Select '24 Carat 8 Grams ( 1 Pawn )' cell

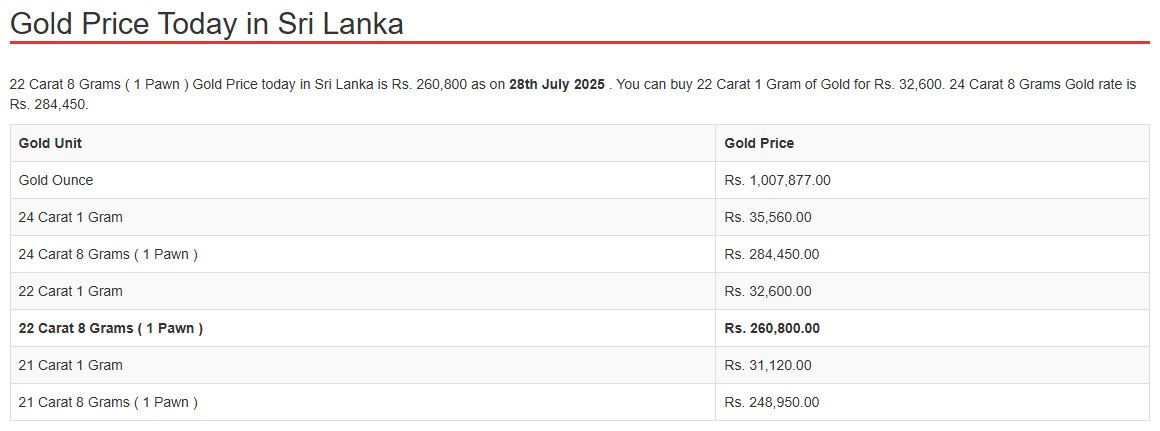tap(108, 254)
